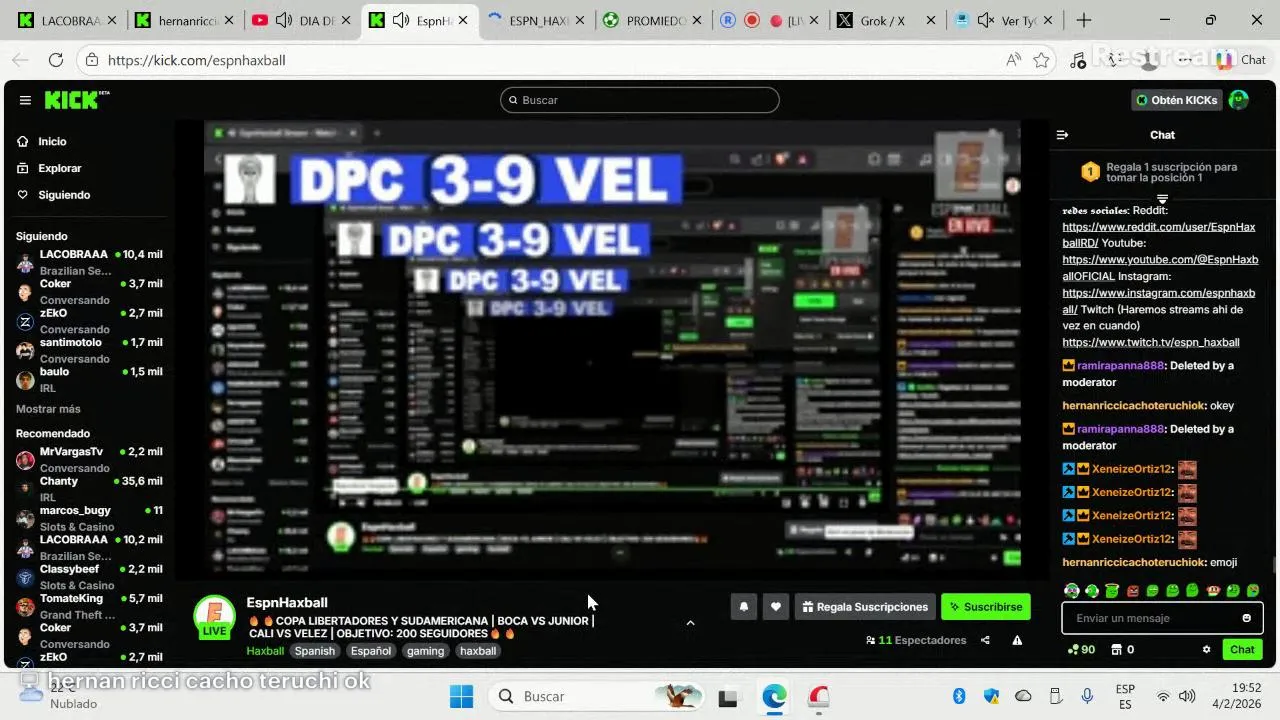Open santimotolo channel in the sidebar
1280x720 pixels.
coord(90,350)
